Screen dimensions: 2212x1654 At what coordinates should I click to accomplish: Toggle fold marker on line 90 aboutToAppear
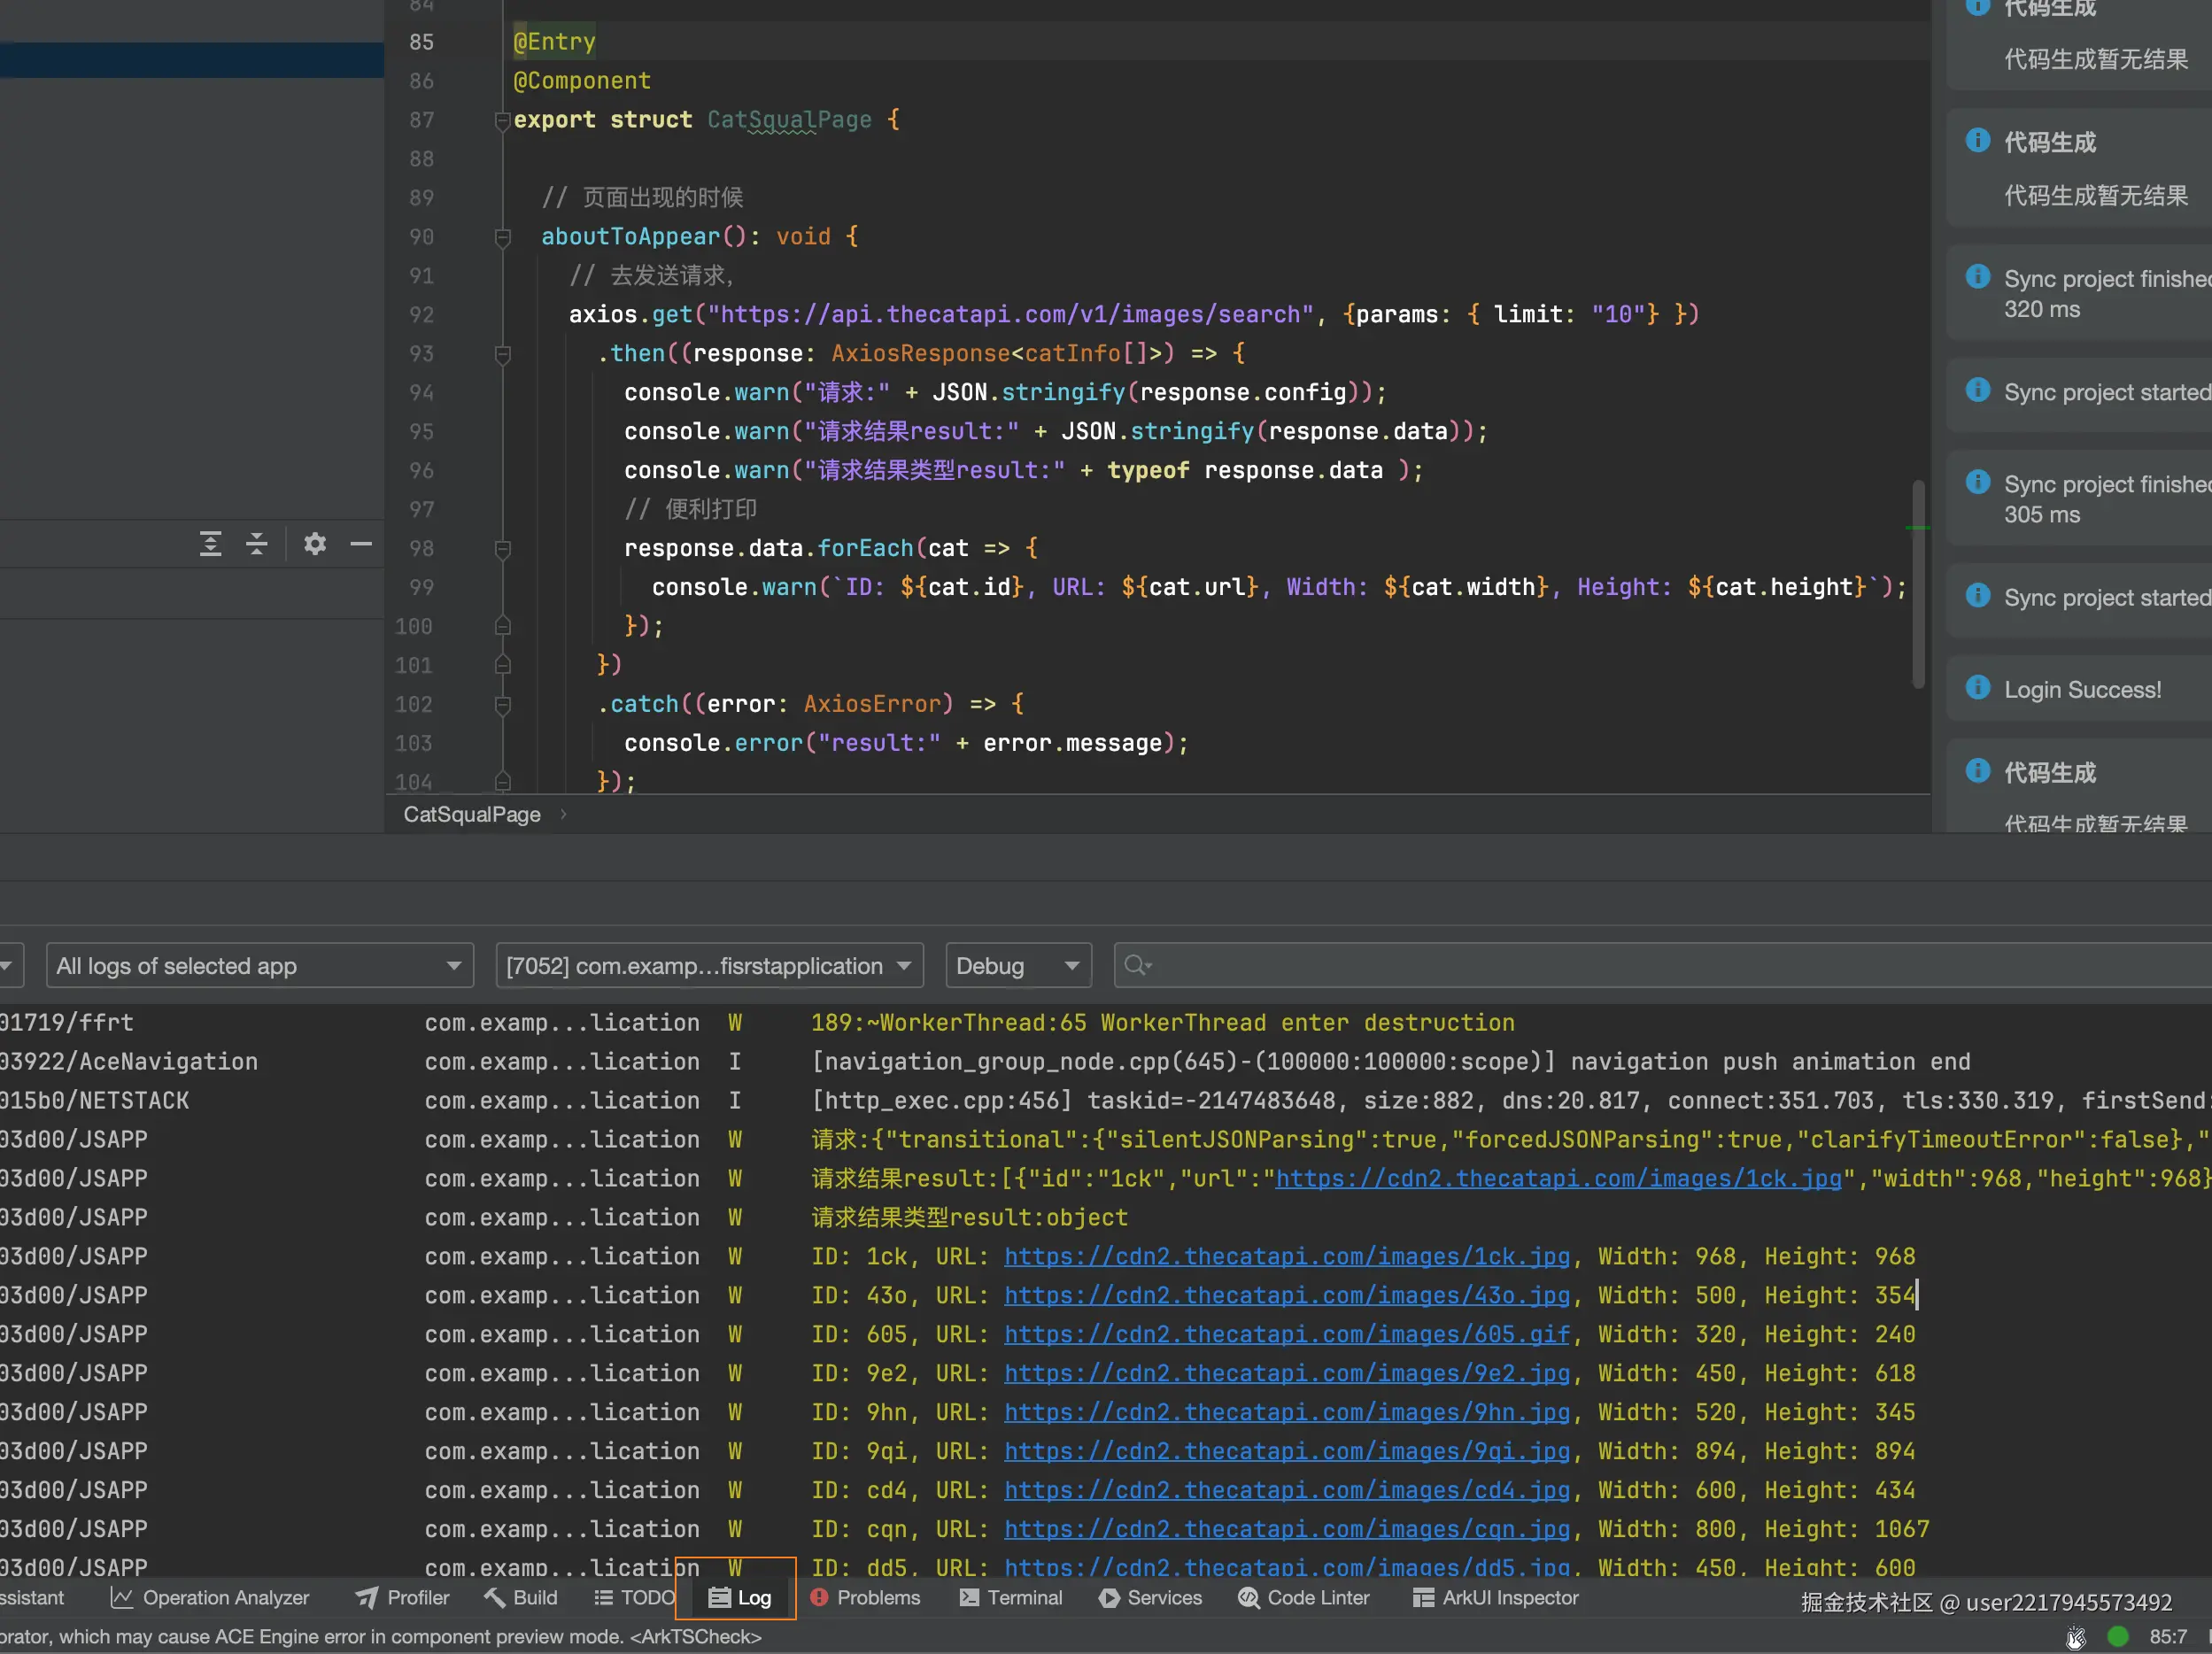503,238
